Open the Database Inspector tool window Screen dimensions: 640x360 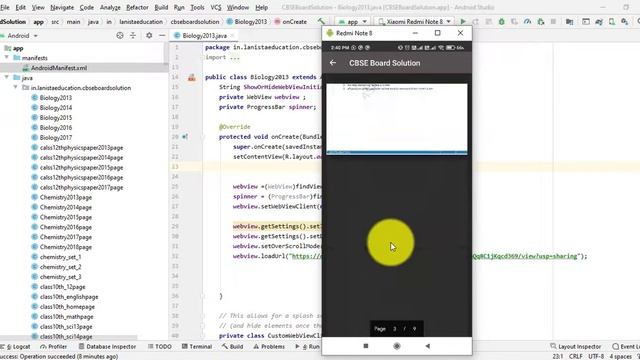click(107, 347)
